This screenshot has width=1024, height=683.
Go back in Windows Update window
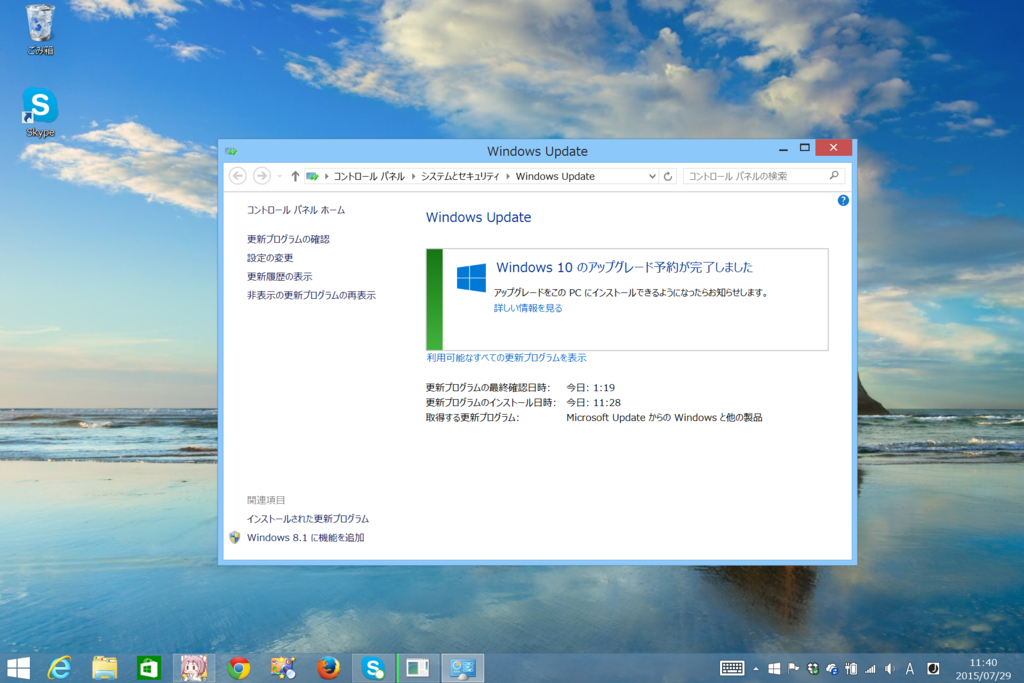pyautogui.click(x=238, y=176)
